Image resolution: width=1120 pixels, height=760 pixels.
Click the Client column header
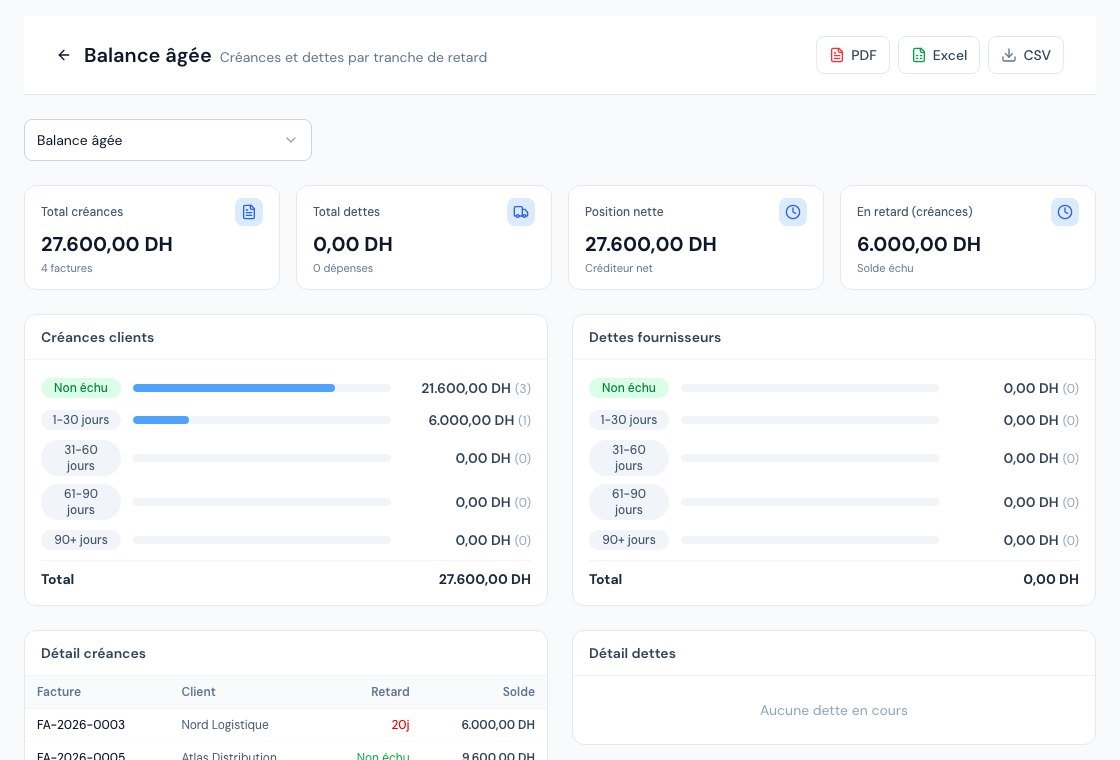coord(199,691)
